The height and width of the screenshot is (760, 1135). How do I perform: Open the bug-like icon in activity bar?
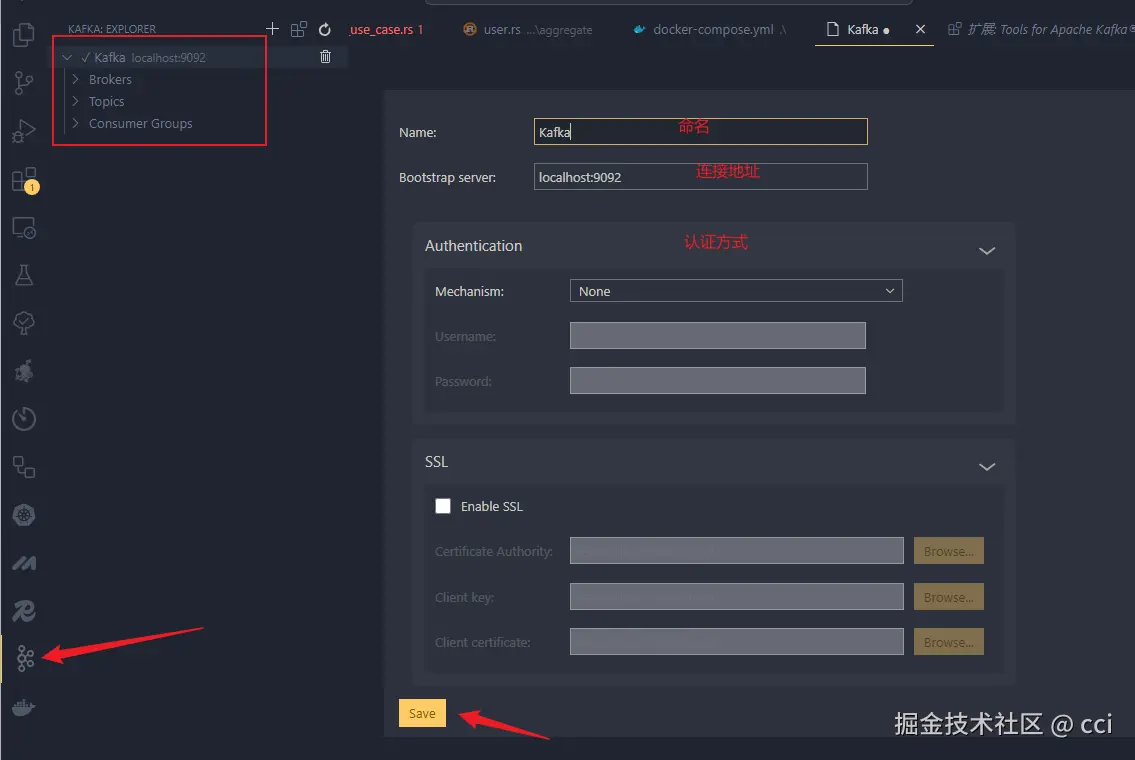pos(24,371)
